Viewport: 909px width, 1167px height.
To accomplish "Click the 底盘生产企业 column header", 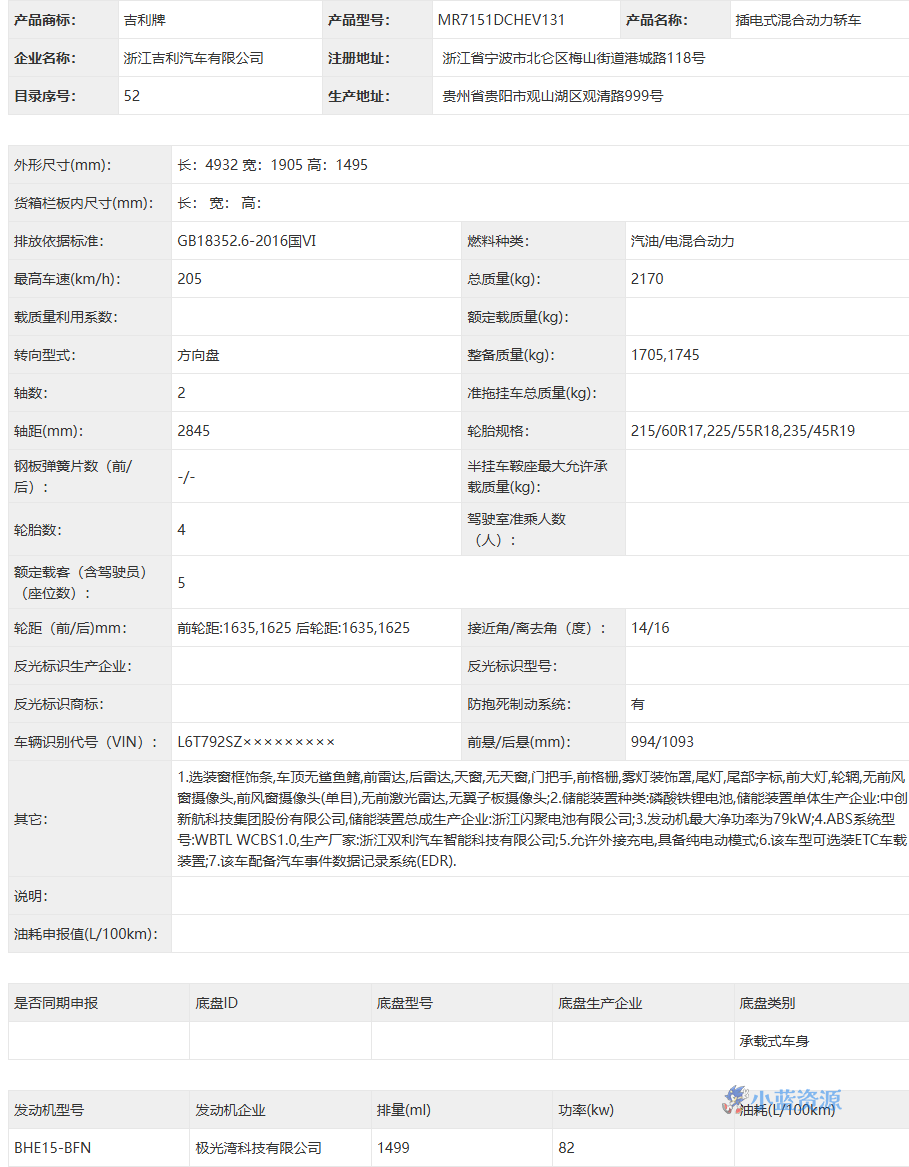I will 600,1003.
